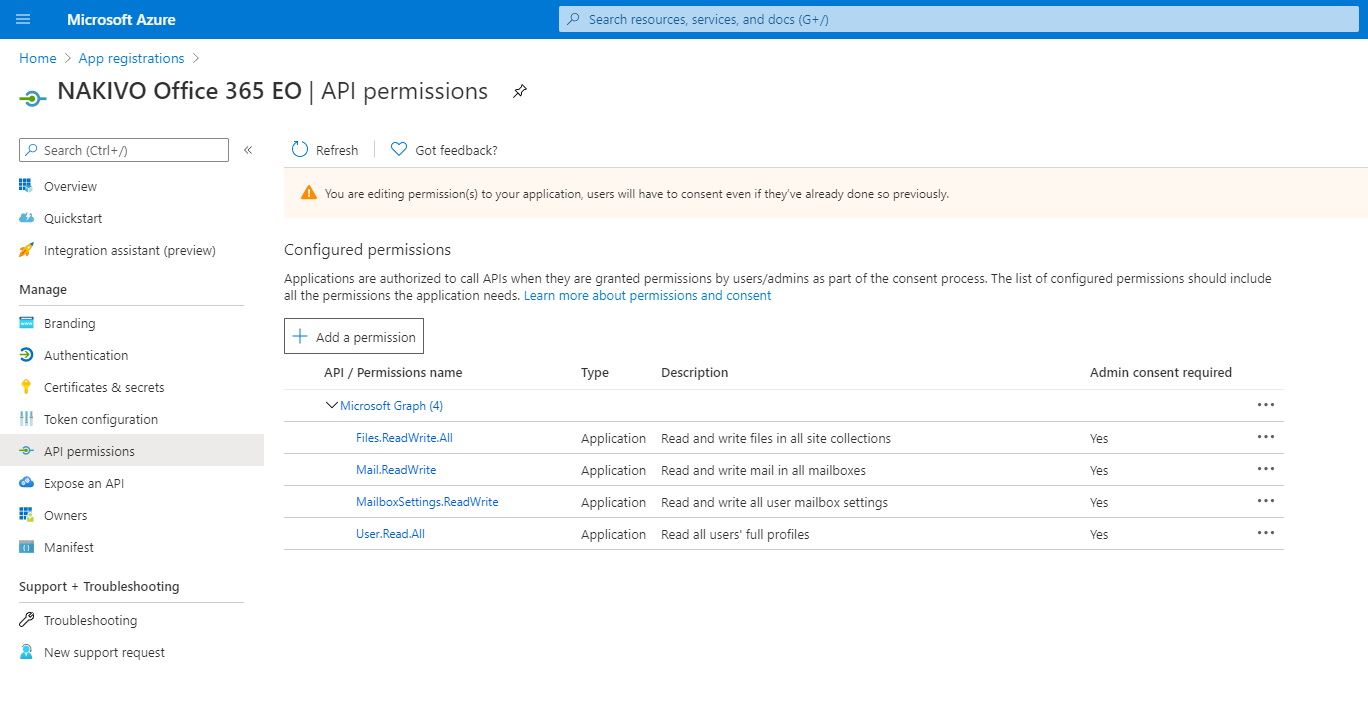This screenshot has width=1368, height=707.
Task: Open Overview from the sidebar
Action: [70, 186]
